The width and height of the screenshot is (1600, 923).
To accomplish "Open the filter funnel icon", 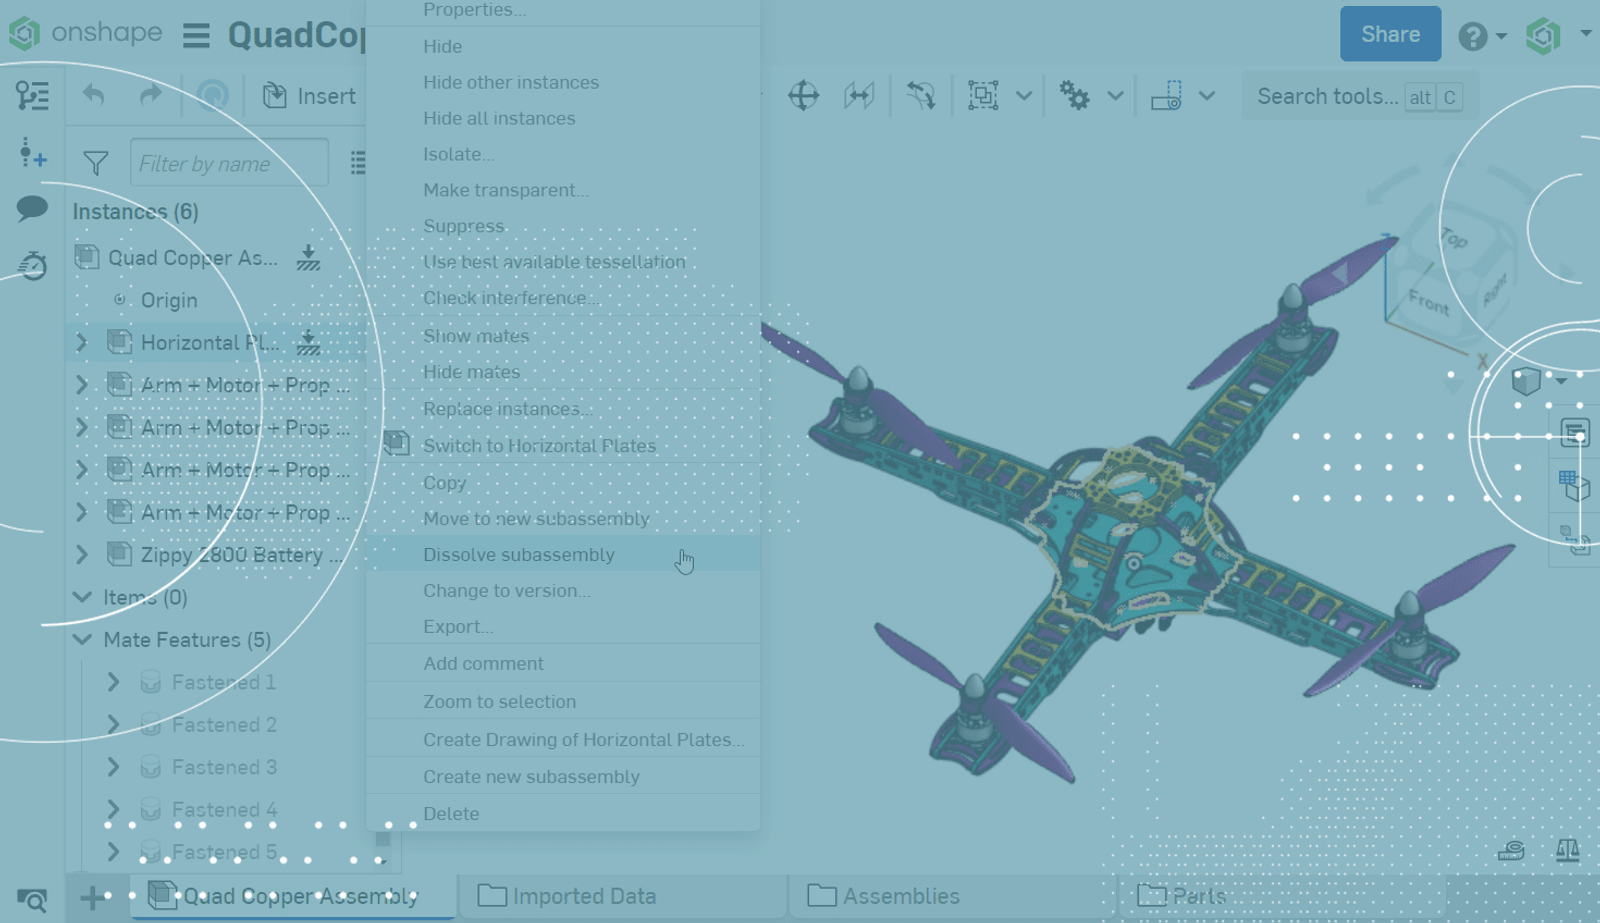I will (96, 163).
